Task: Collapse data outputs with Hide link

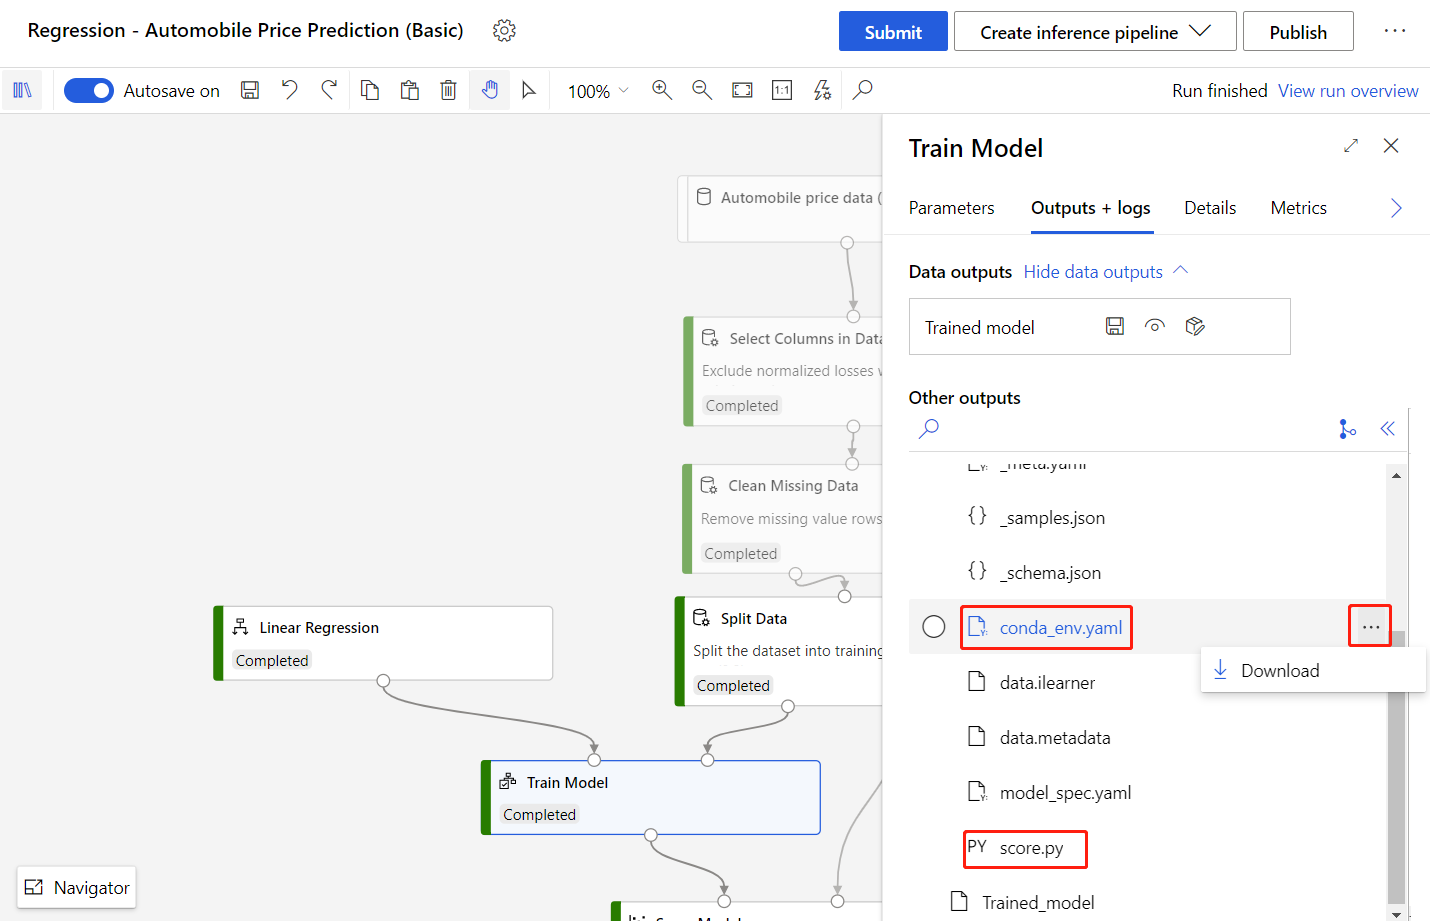Action: 1093,272
